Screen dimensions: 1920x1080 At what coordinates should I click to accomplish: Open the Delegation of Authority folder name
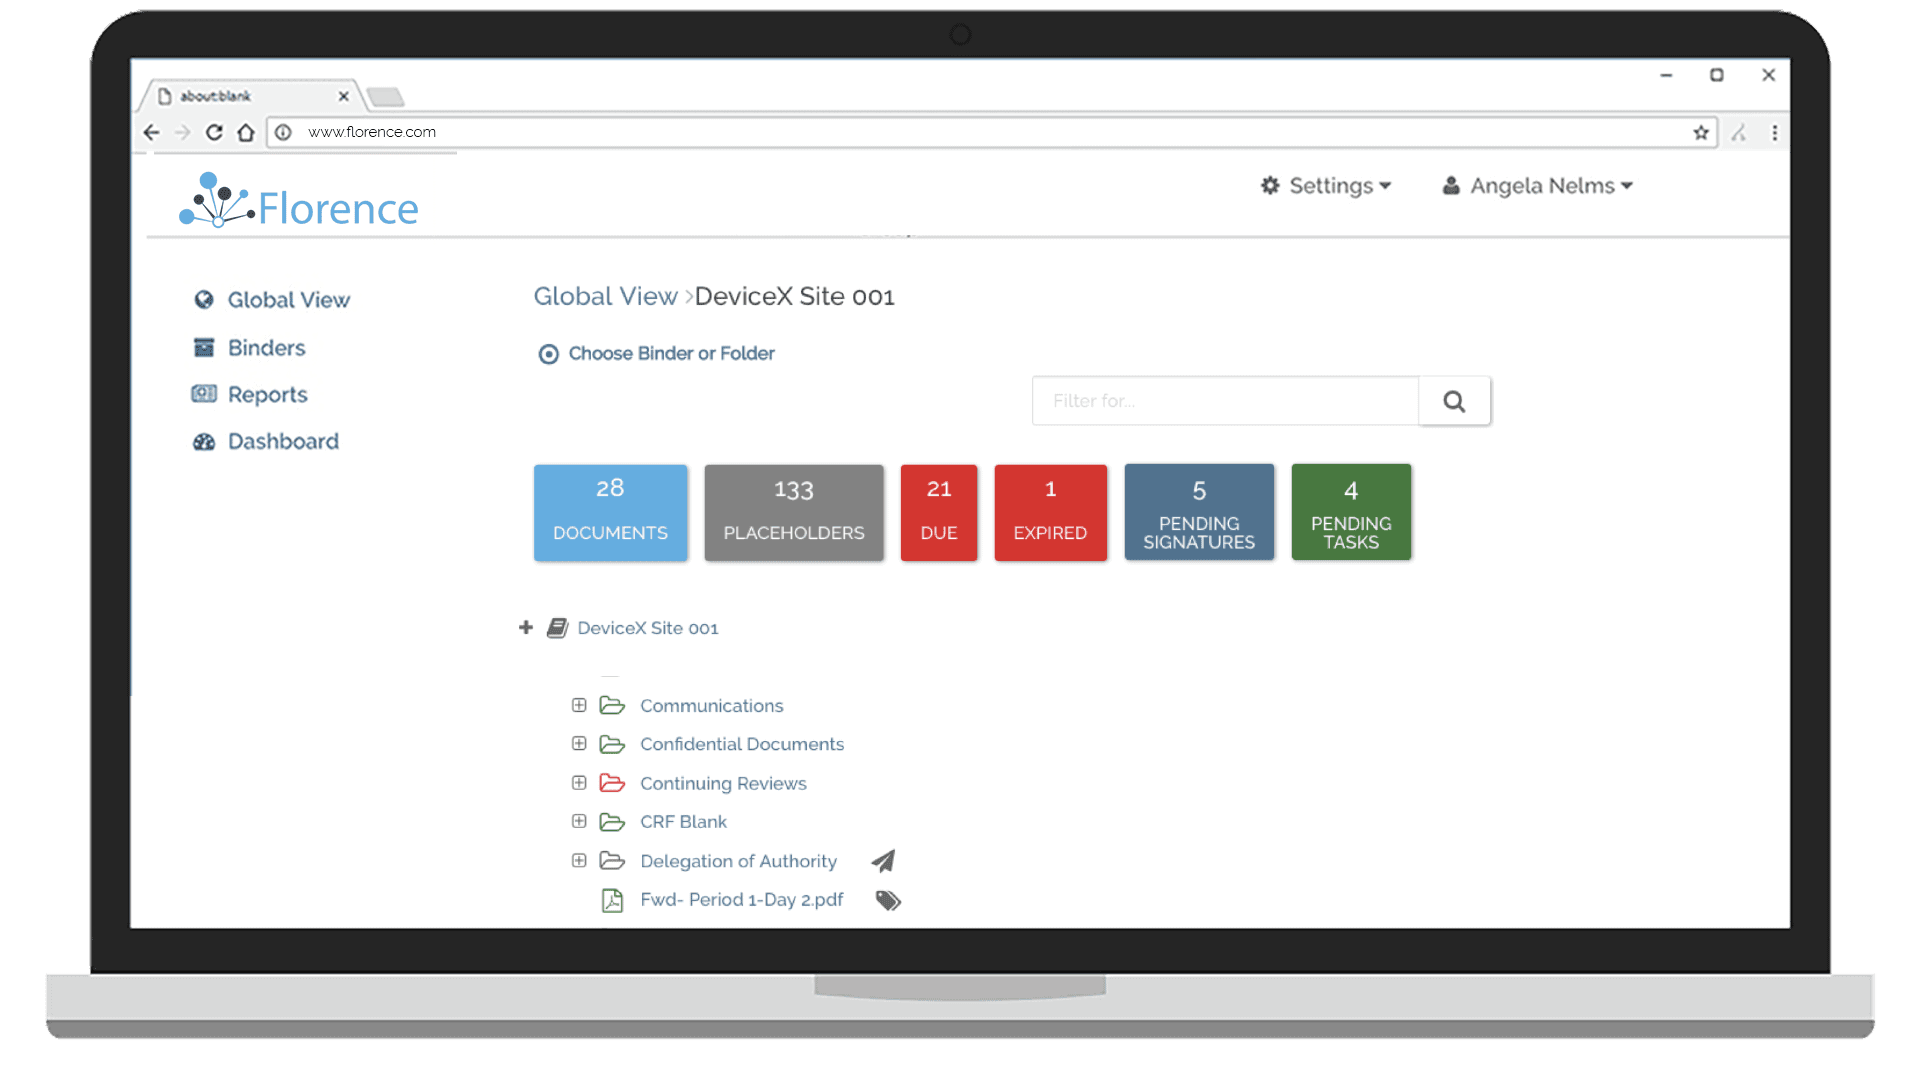(738, 861)
